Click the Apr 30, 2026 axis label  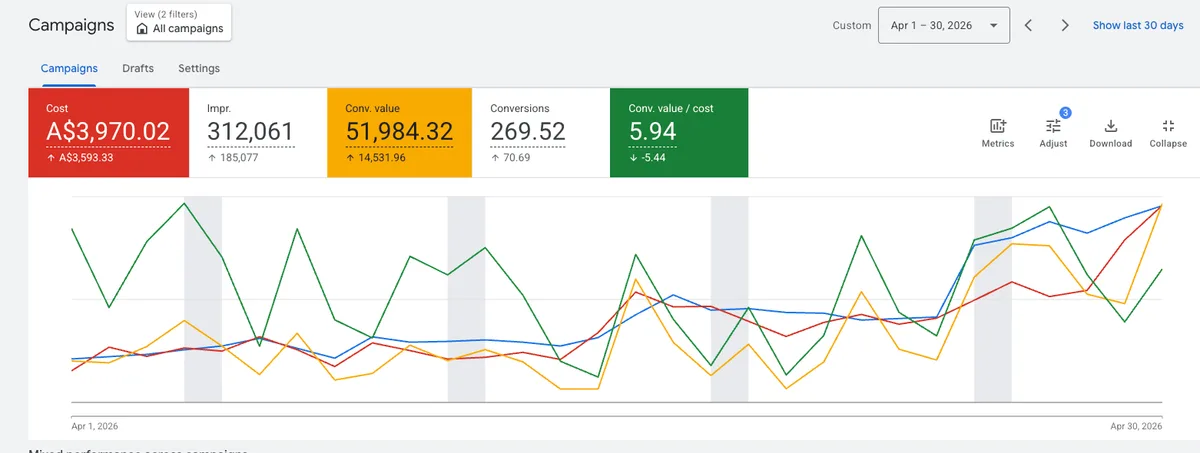(1136, 426)
